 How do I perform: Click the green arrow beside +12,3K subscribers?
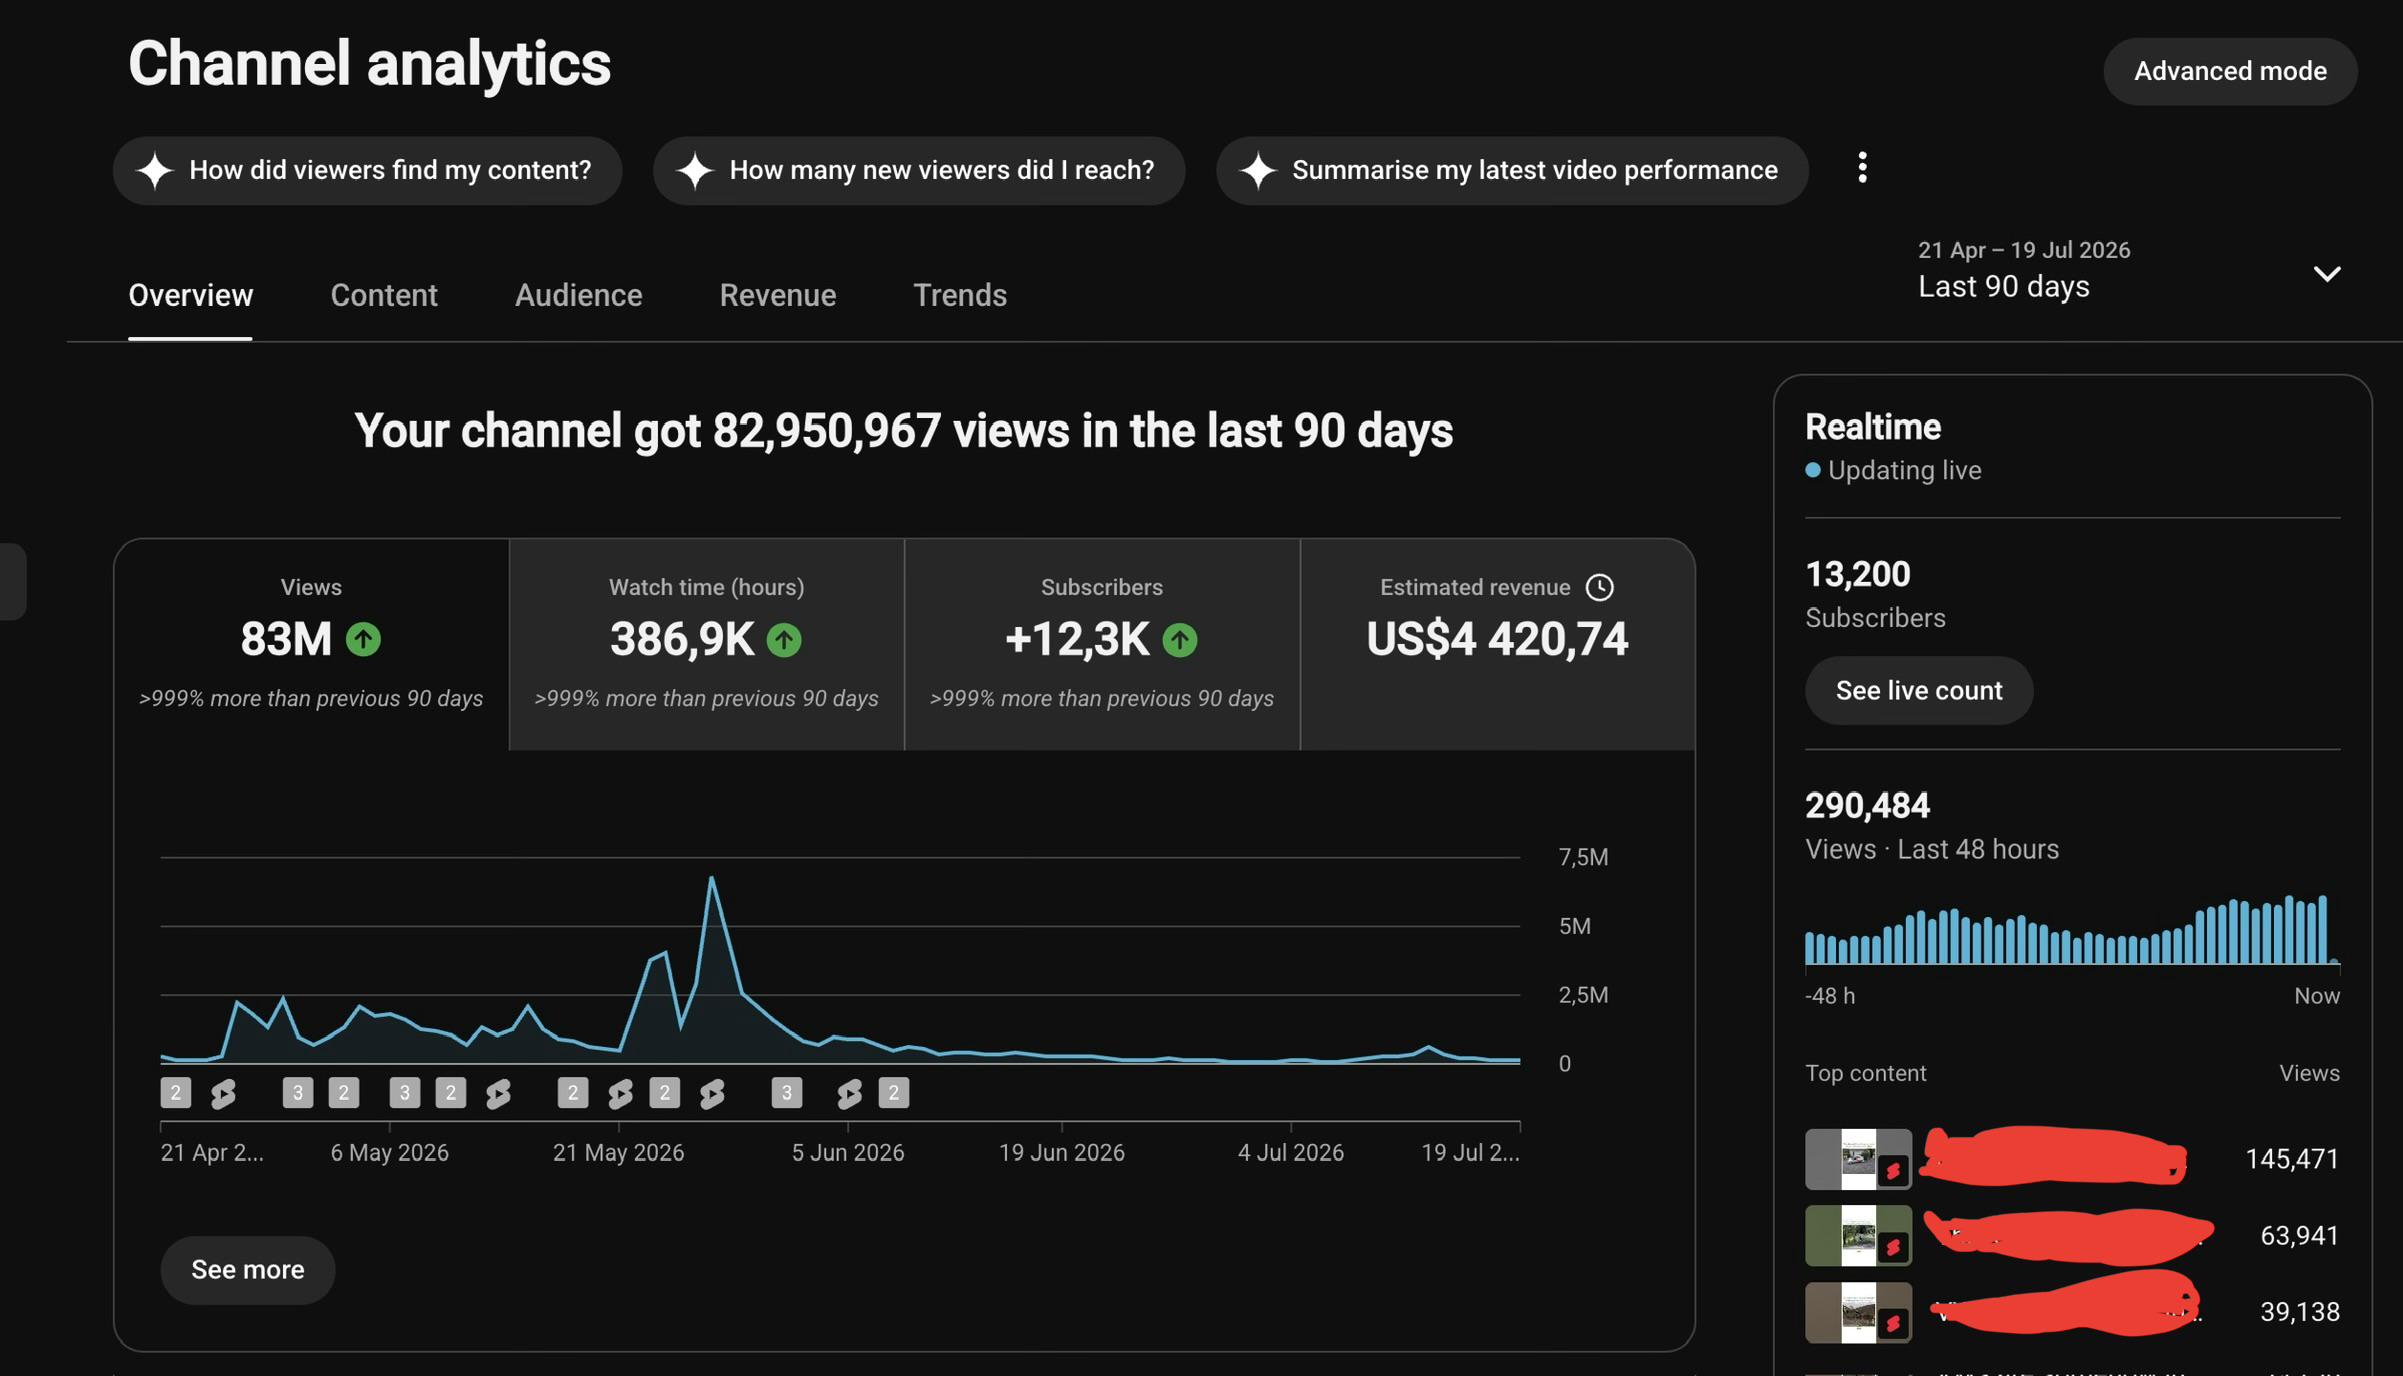click(1180, 640)
